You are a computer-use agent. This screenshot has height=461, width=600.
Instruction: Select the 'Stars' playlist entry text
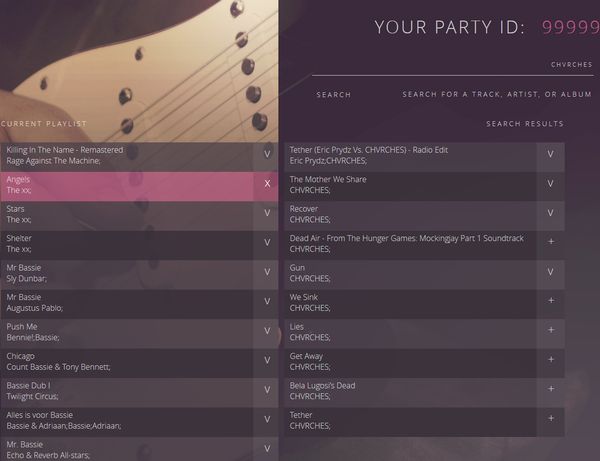point(15,209)
